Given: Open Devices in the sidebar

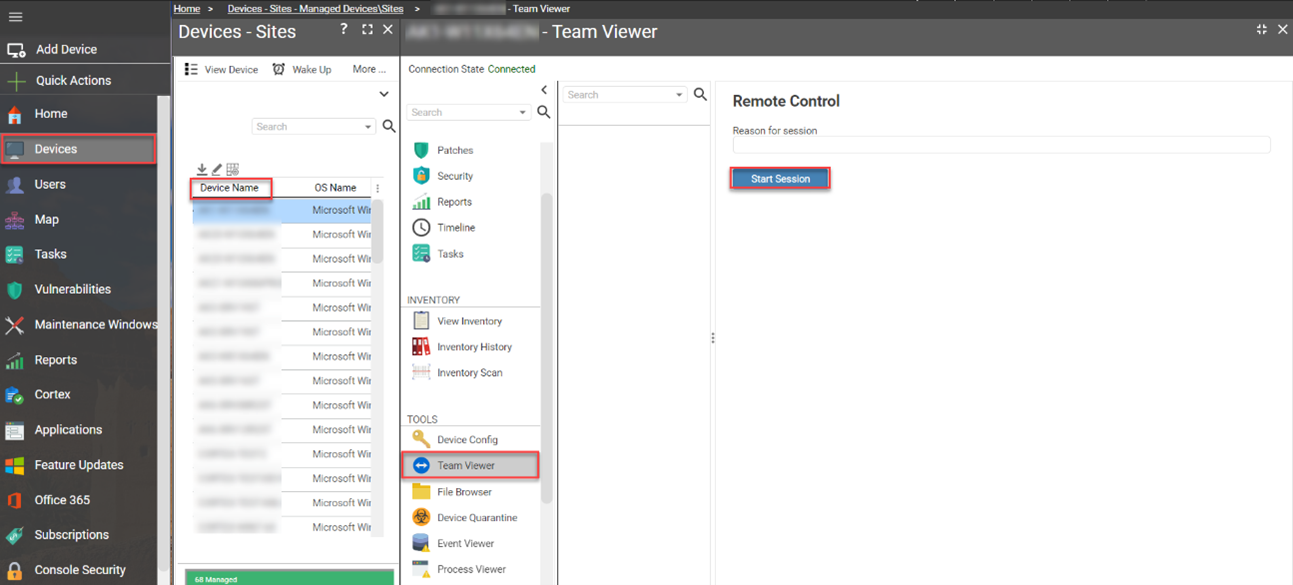Looking at the screenshot, I should [x=78, y=149].
